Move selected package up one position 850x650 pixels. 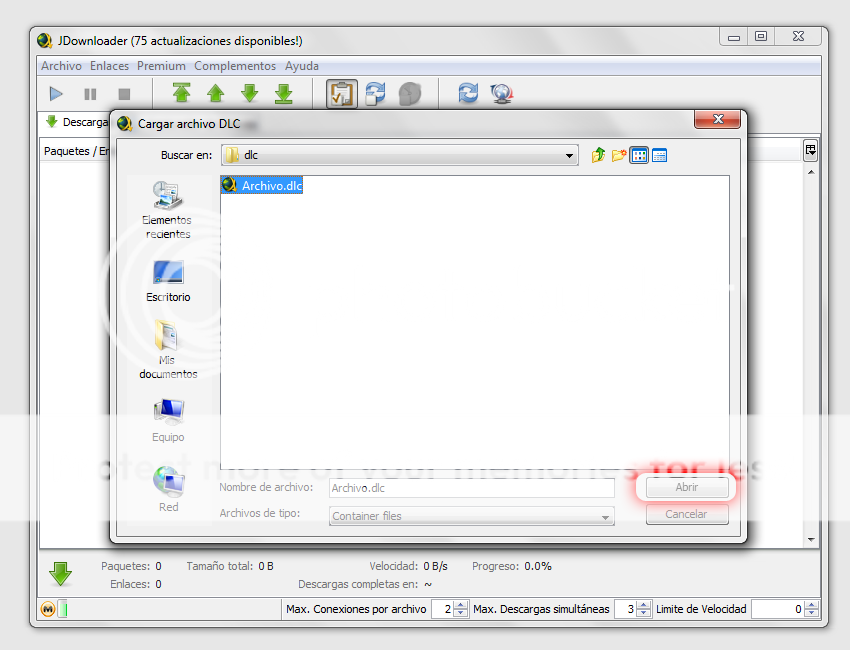[216, 93]
